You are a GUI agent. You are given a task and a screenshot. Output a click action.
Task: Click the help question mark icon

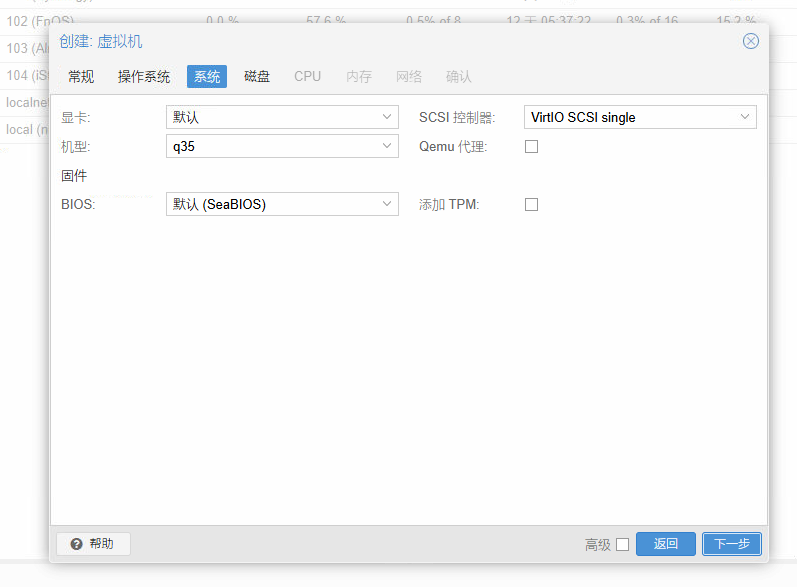coord(76,544)
